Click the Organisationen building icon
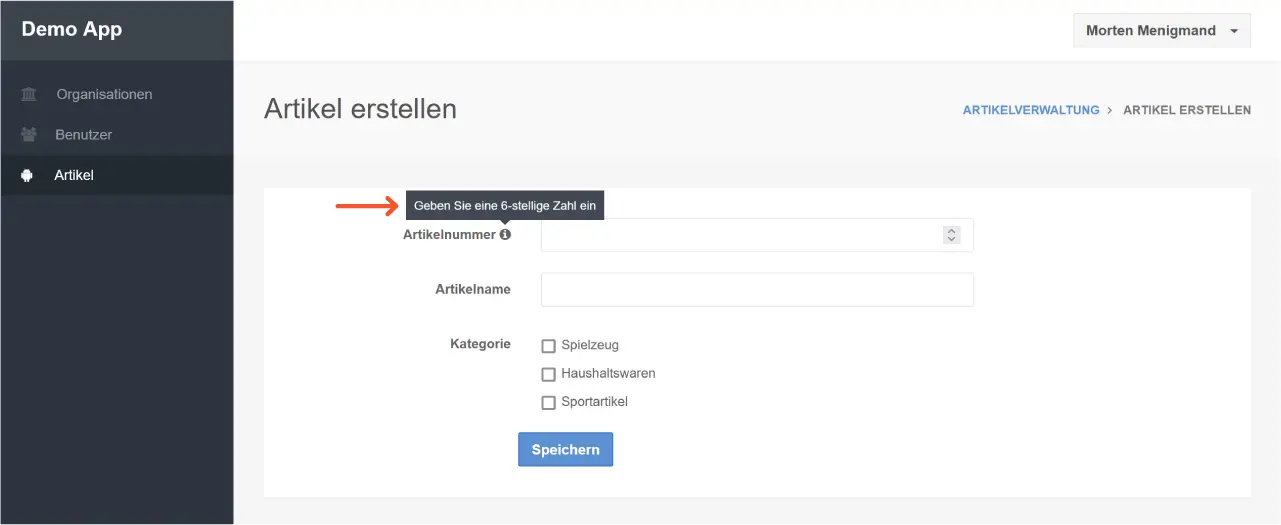Image resolution: width=1281 pixels, height=525 pixels. click(29, 95)
